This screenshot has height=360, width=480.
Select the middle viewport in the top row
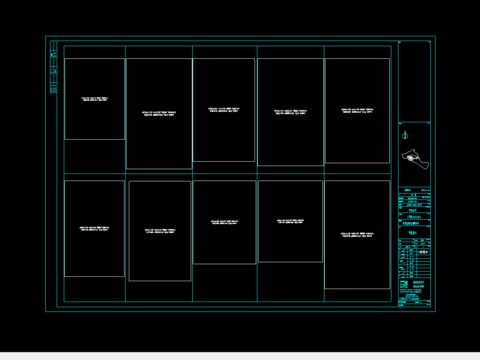pos(224,110)
